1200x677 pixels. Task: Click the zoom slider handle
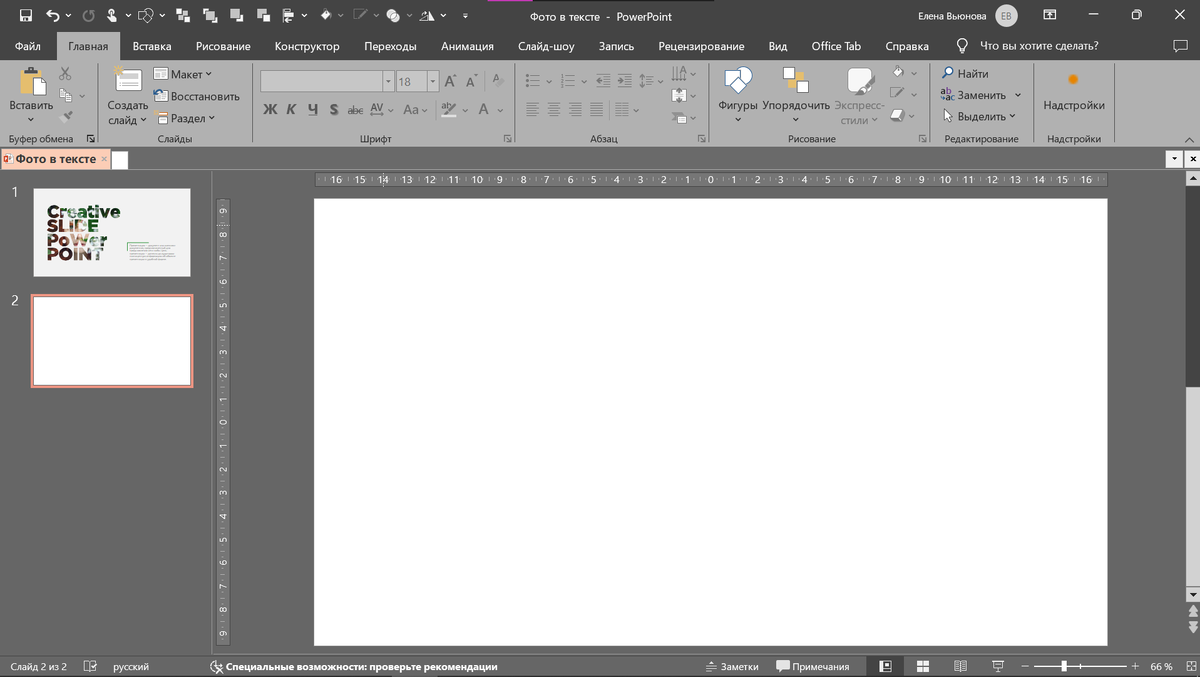click(x=1064, y=666)
